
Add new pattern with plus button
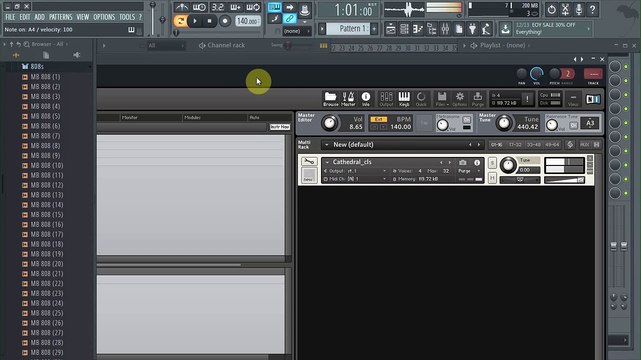[374, 29]
